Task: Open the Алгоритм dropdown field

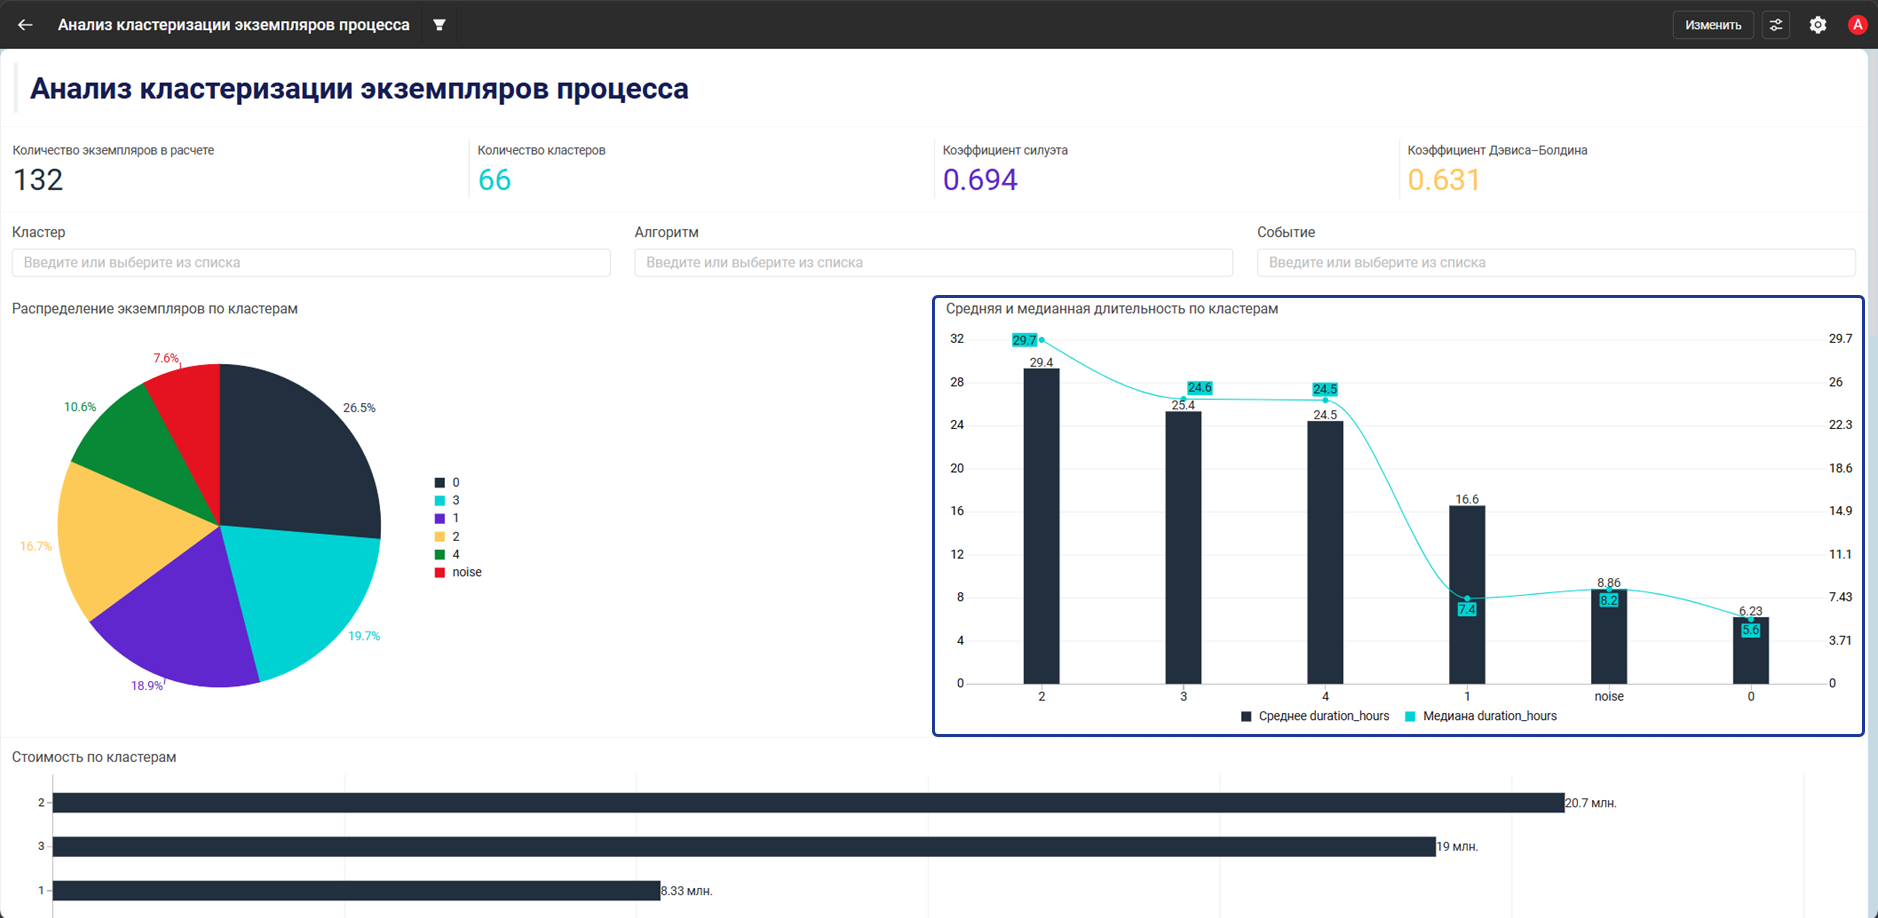Action: pos(933,262)
